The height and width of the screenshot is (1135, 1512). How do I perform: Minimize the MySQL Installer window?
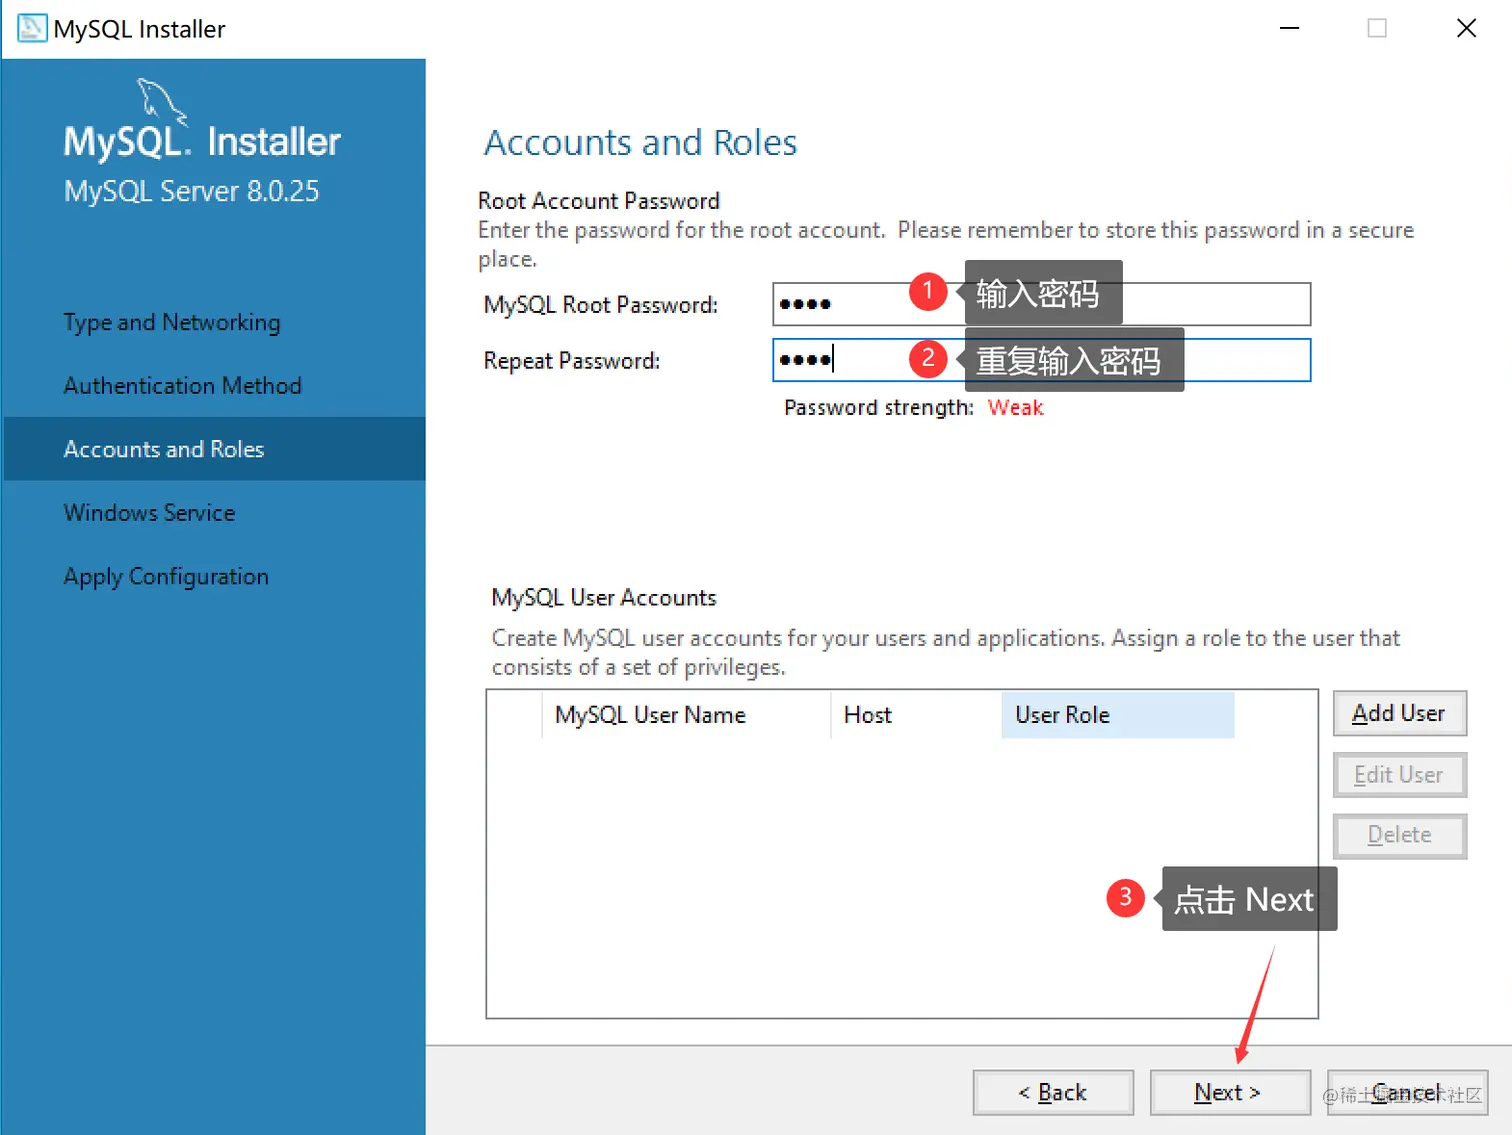(1290, 28)
